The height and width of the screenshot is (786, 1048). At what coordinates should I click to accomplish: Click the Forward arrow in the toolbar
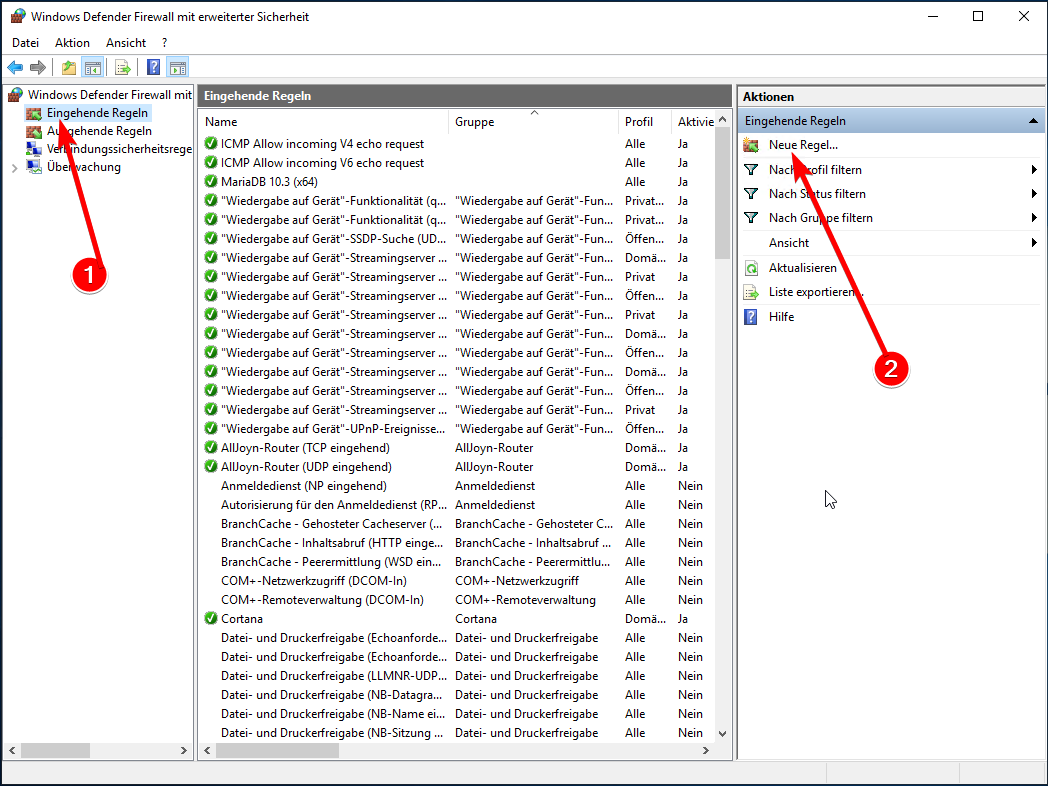[x=38, y=67]
